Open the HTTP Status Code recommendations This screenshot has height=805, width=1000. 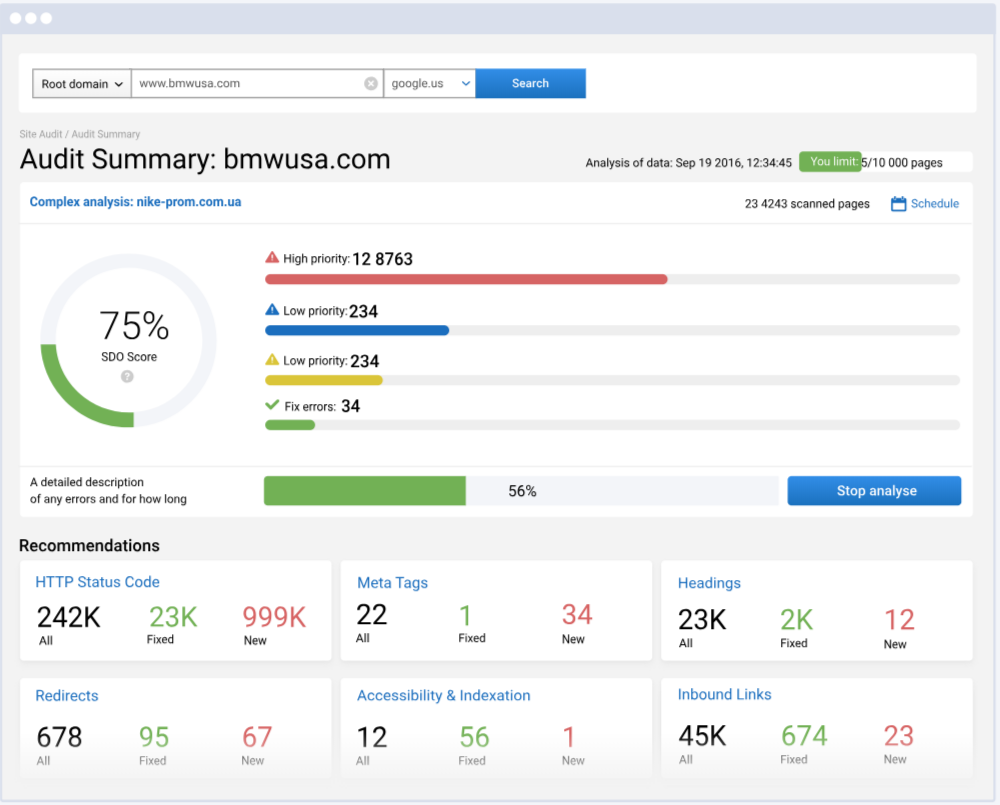[x=97, y=582]
